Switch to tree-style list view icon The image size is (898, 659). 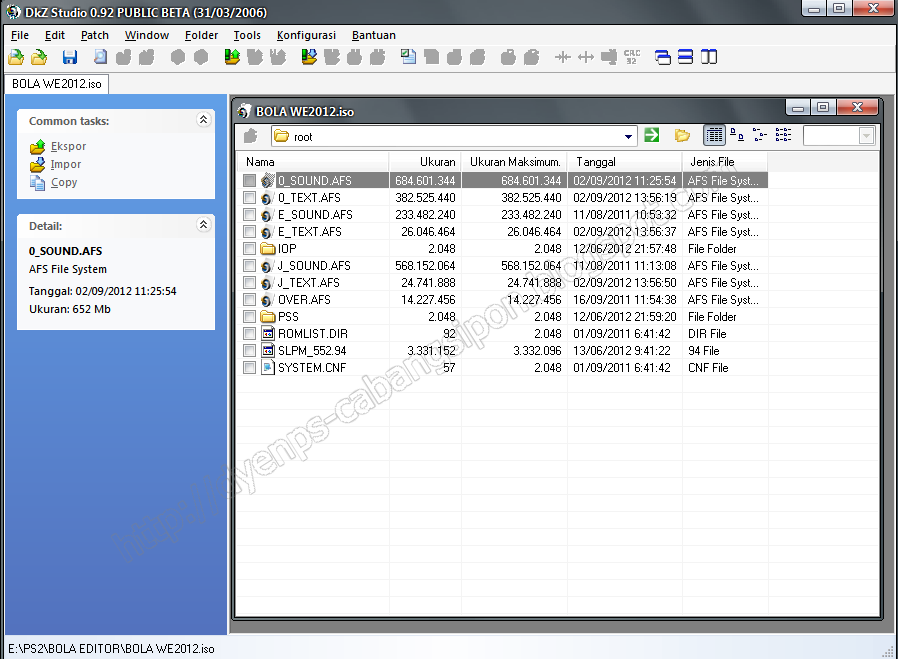tap(760, 136)
